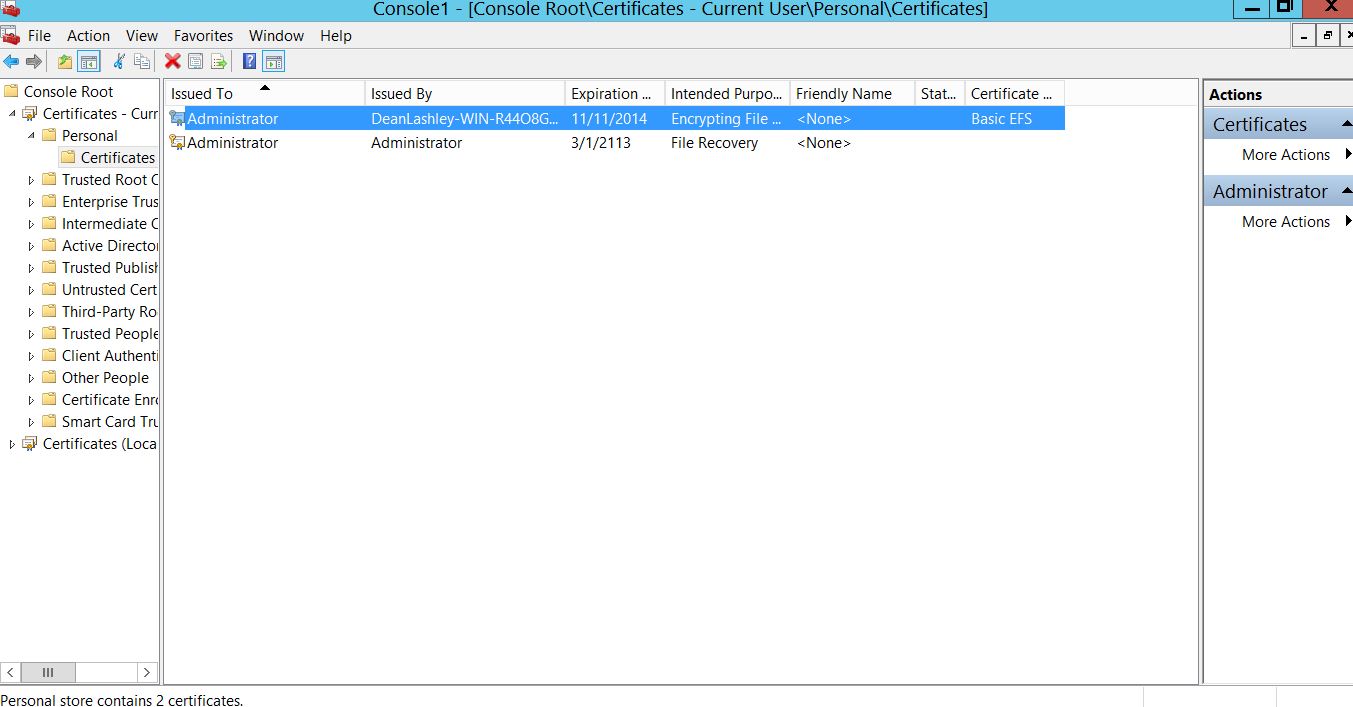Collapse the Certificates section in Actions pane
The width and height of the screenshot is (1353, 707).
(x=1346, y=125)
